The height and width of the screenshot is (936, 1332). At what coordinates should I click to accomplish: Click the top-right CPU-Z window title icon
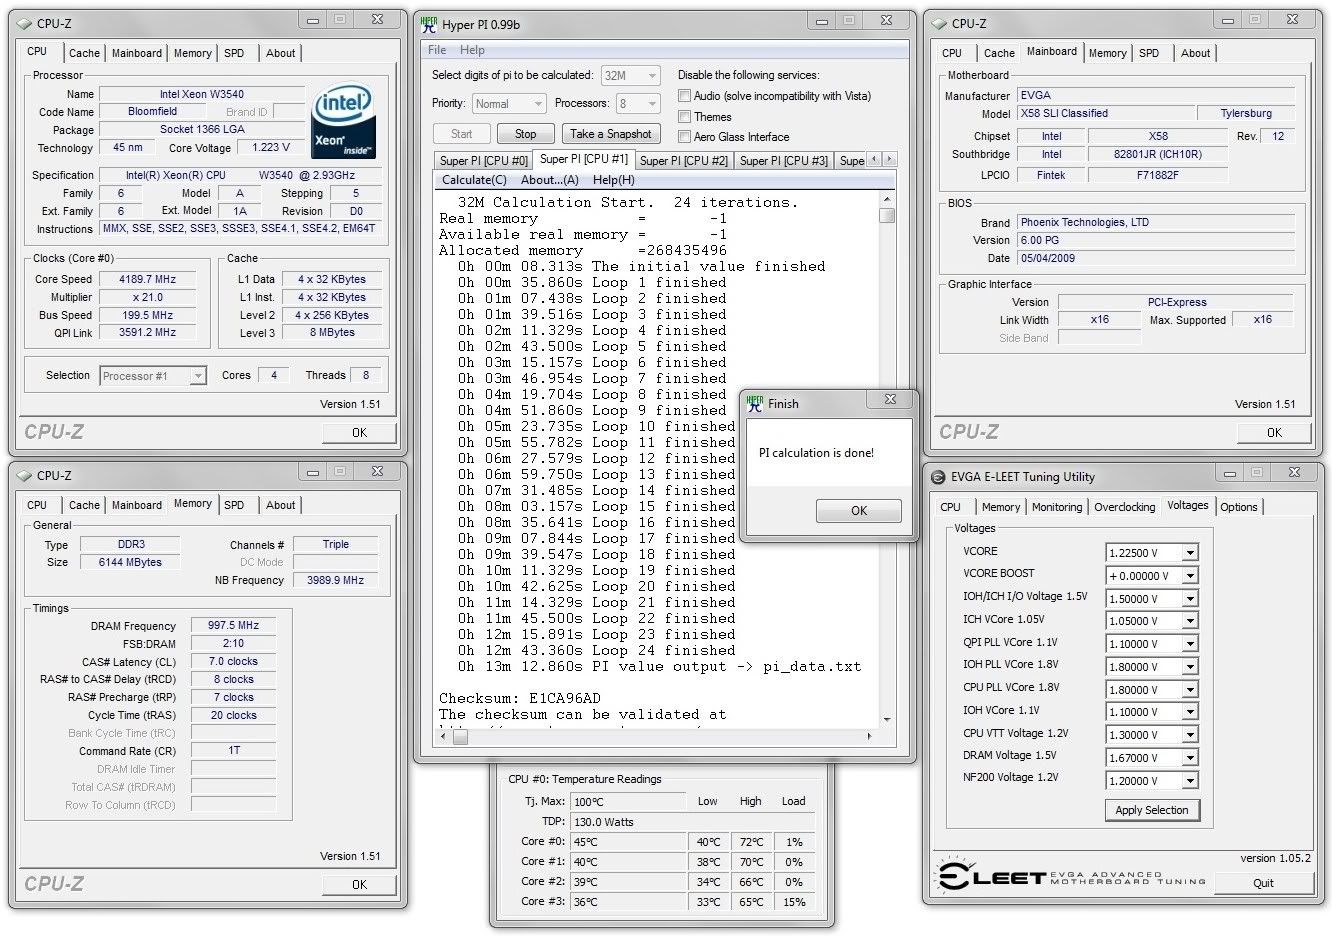939,22
